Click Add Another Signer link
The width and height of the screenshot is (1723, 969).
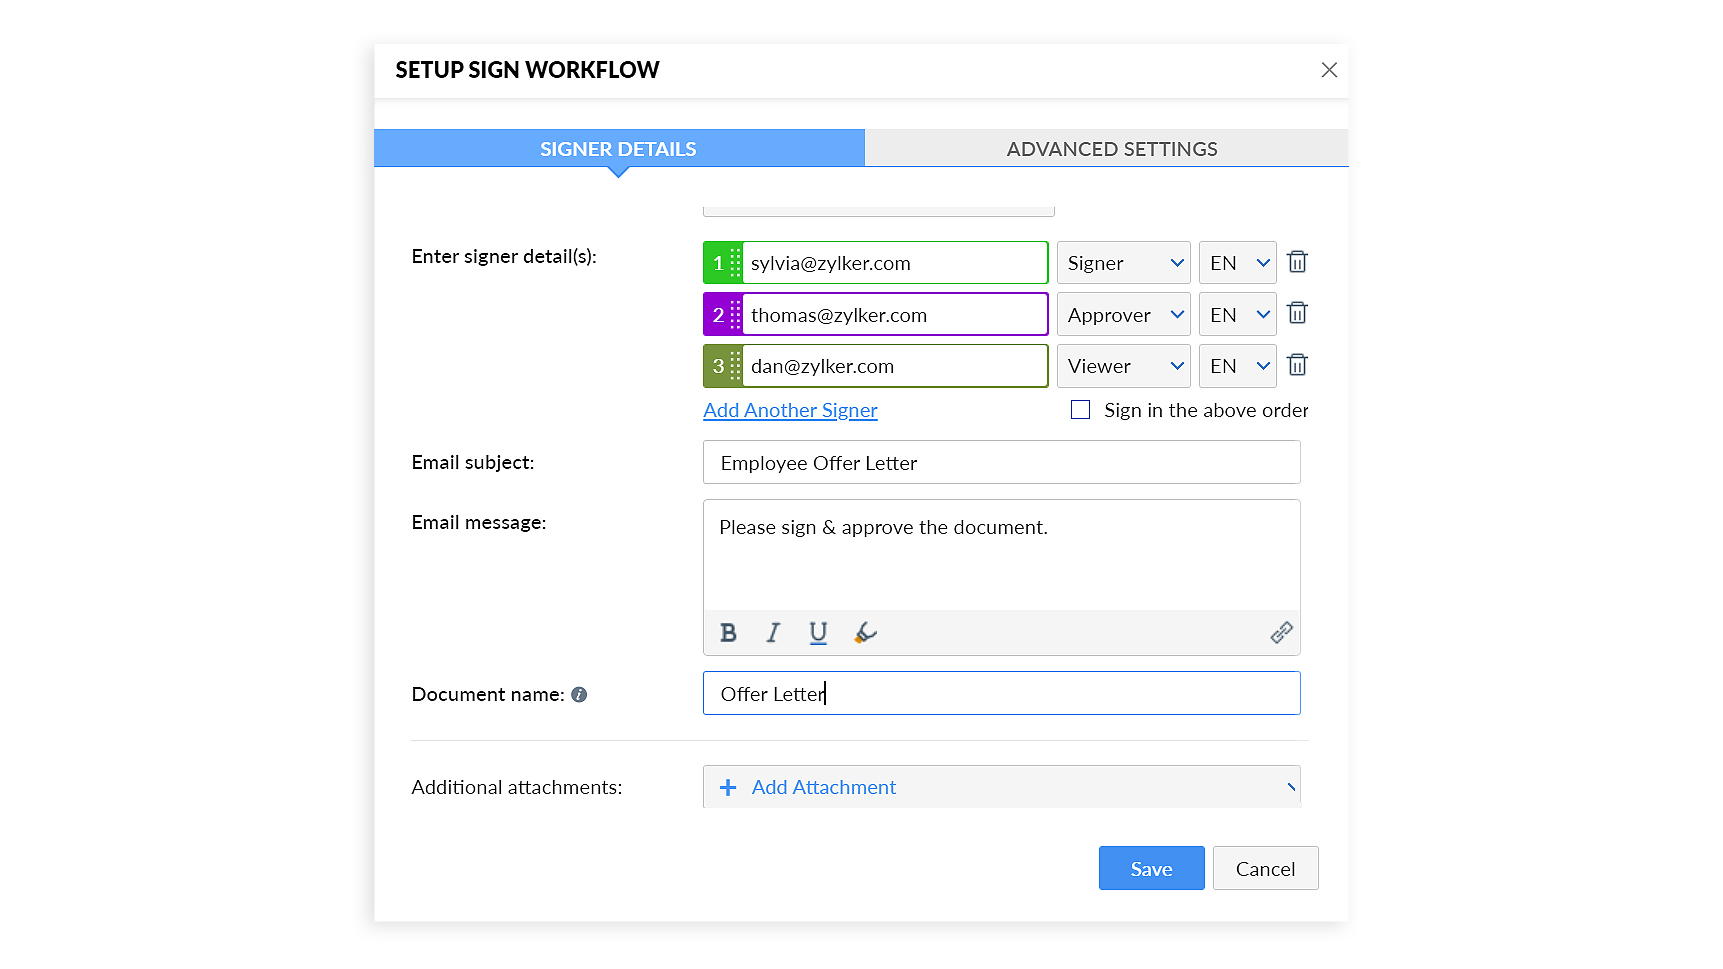pyautogui.click(x=790, y=410)
